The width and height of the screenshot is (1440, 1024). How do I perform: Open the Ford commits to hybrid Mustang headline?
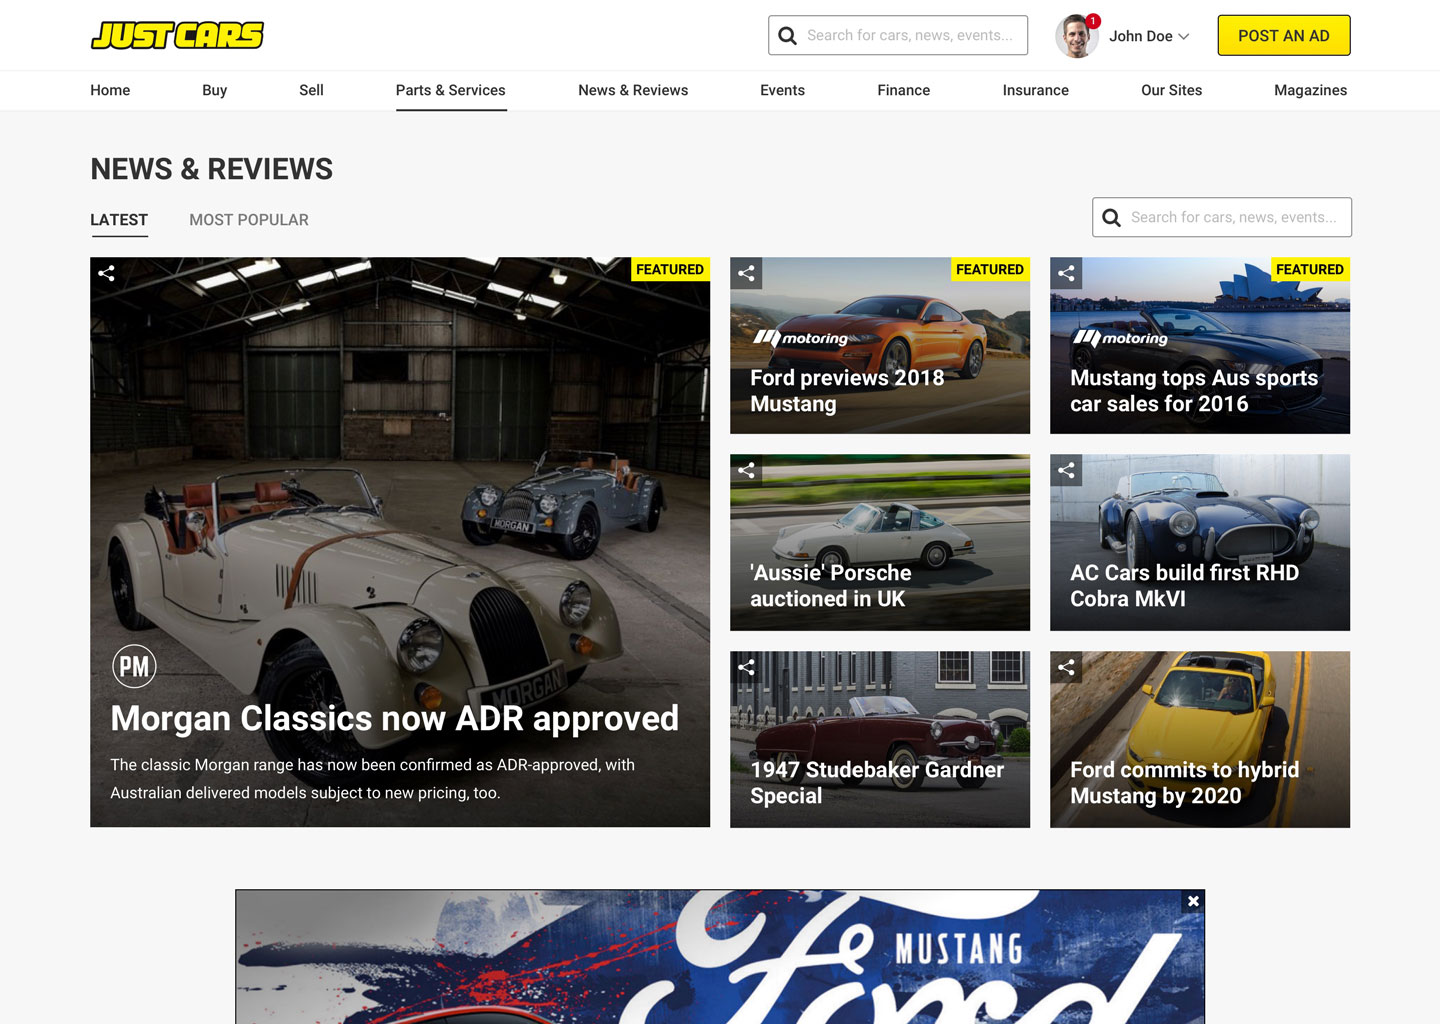pyautogui.click(x=1184, y=783)
